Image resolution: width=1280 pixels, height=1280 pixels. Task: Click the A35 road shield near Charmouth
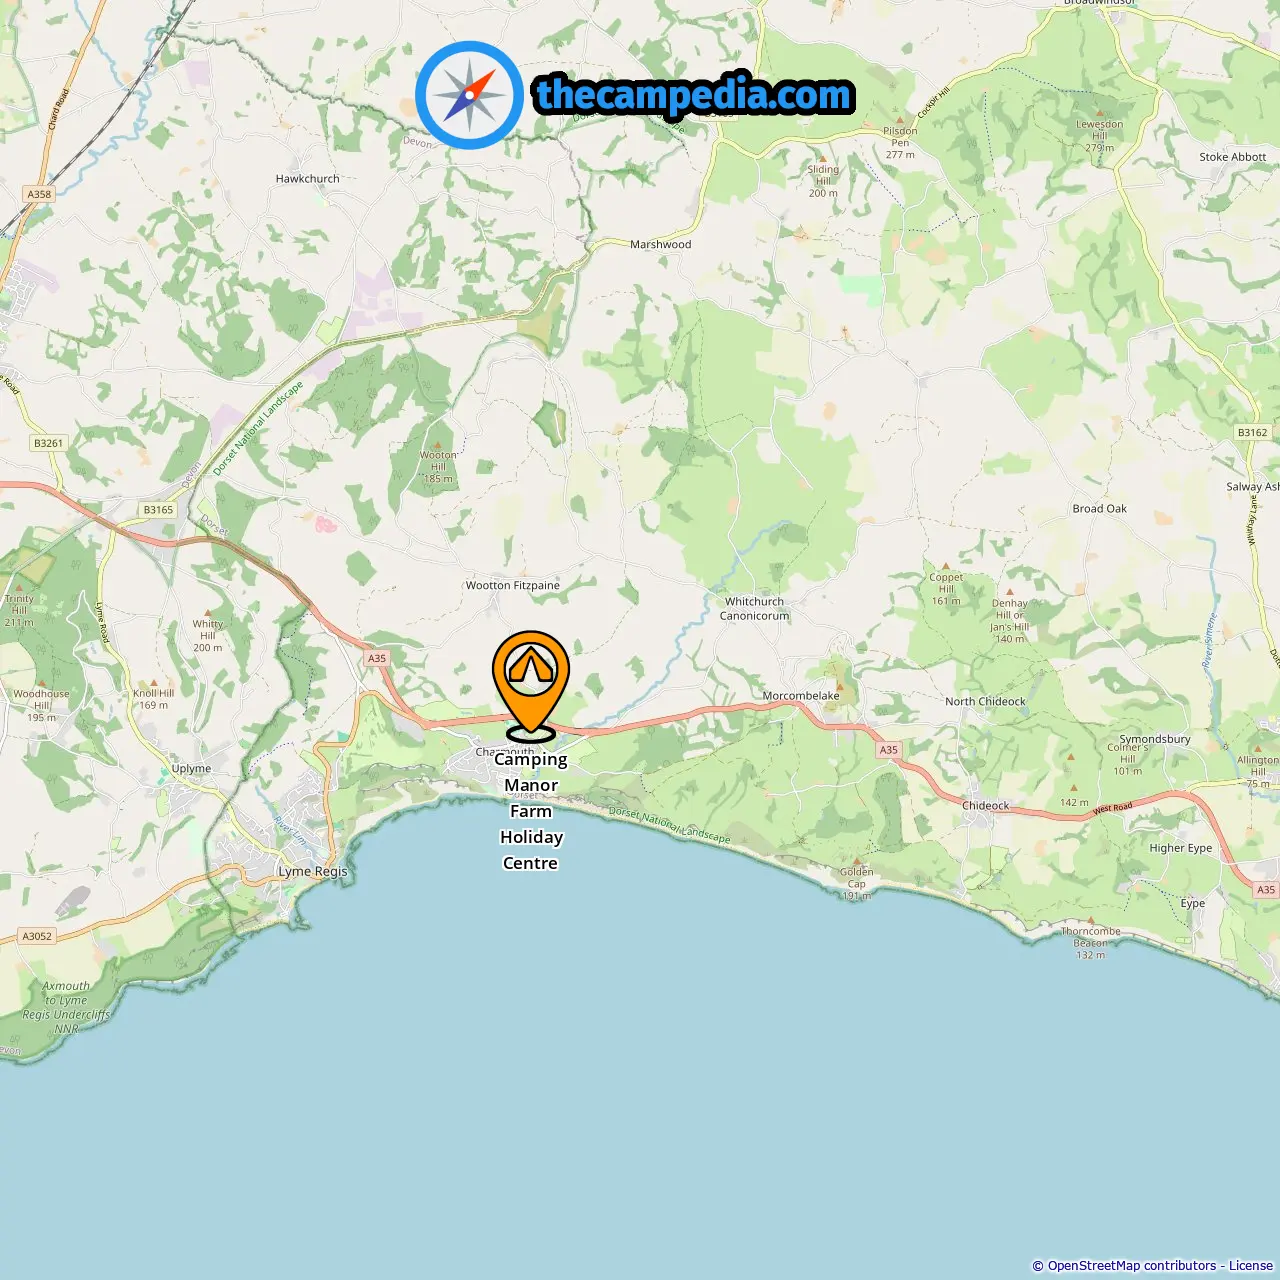point(377,658)
